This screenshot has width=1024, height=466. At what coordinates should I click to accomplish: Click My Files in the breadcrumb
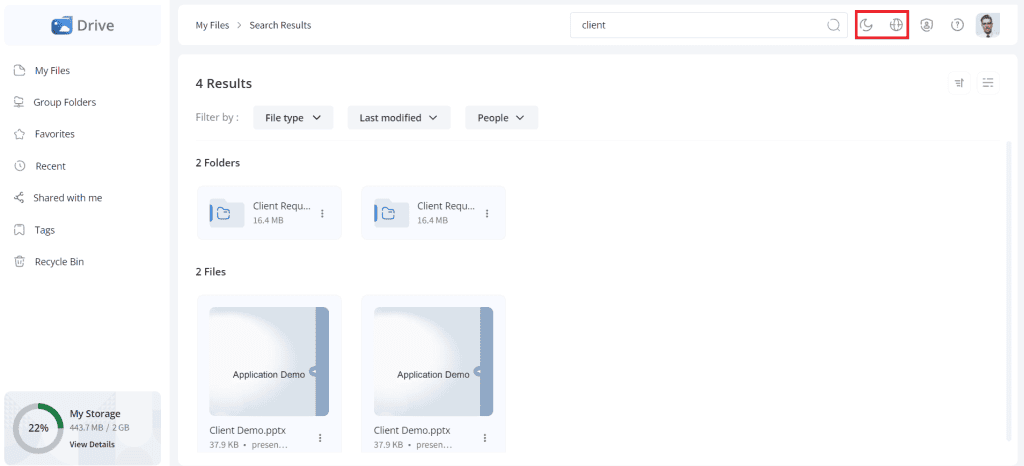212,25
